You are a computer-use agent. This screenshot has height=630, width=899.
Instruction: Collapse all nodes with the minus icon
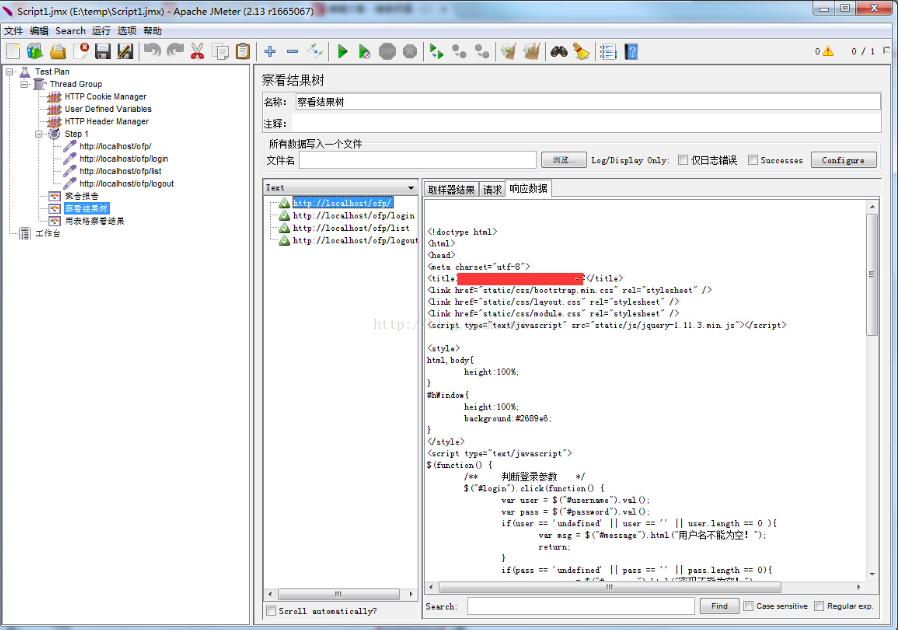point(292,52)
